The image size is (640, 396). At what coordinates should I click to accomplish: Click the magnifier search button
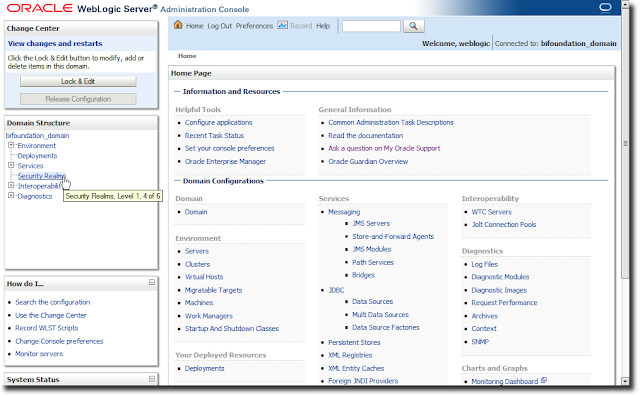pyautogui.click(x=413, y=26)
